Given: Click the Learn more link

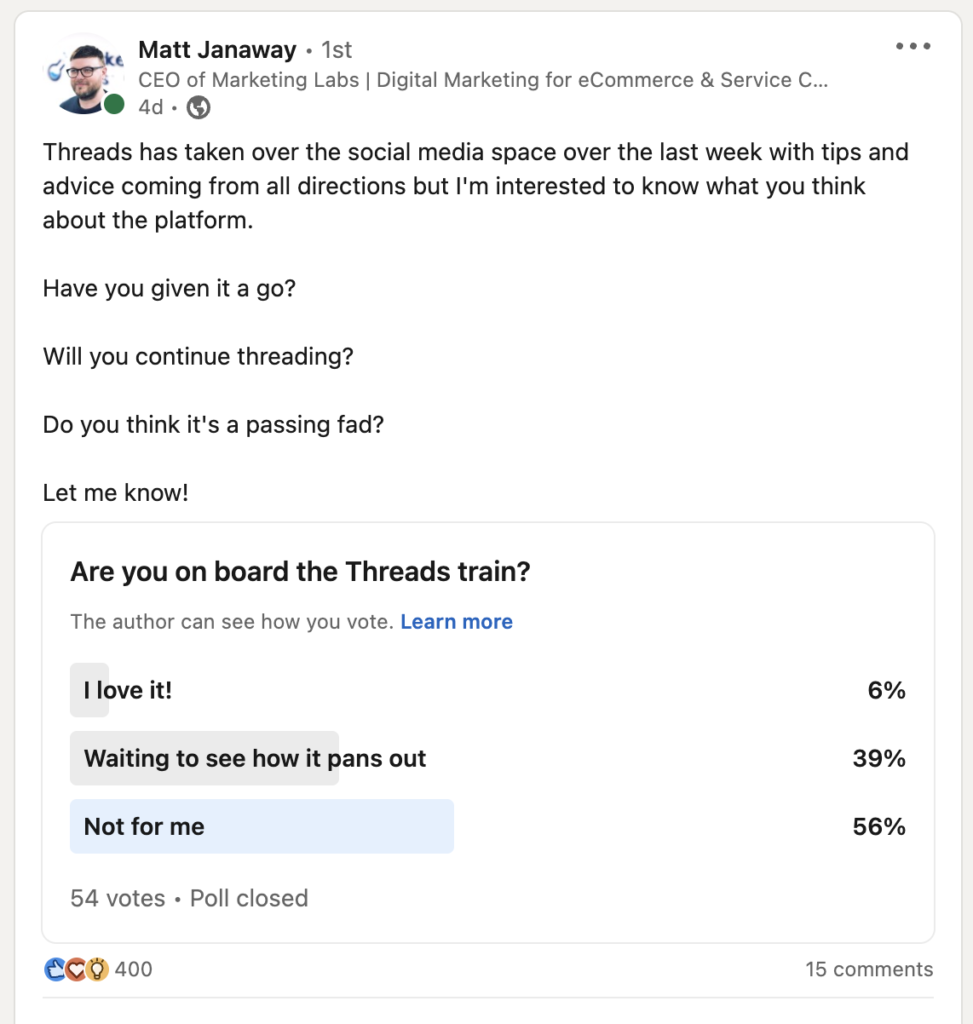Looking at the screenshot, I should [x=456, y=622].
